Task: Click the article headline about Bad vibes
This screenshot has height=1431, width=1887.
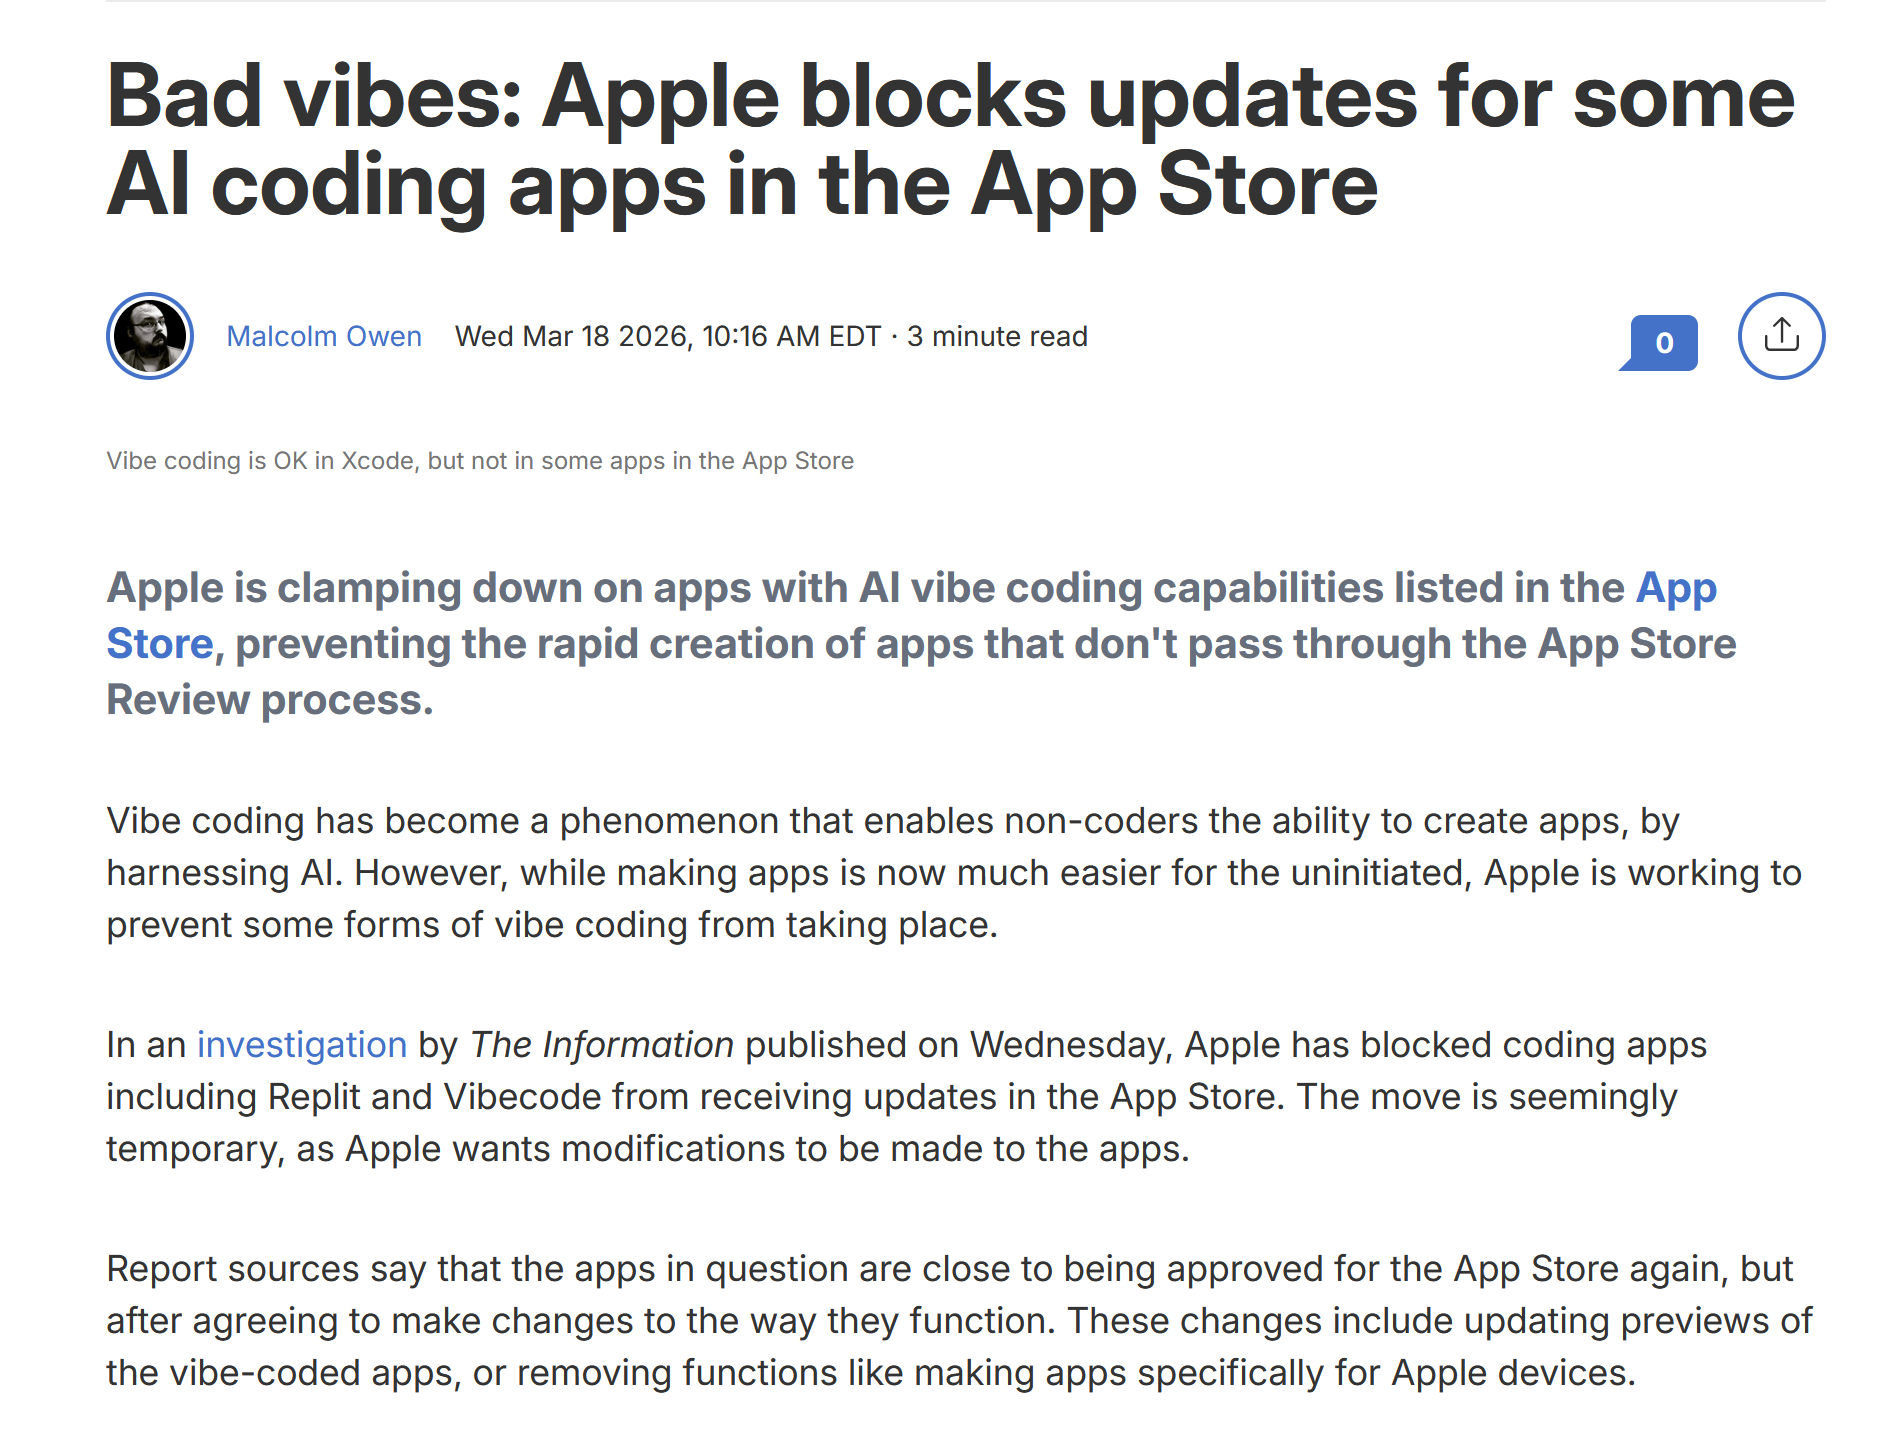Action: tap(950, 140)
